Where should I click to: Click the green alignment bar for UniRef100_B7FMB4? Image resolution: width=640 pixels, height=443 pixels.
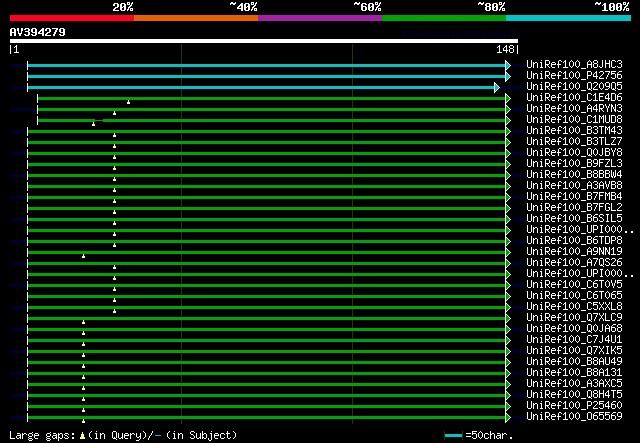coord(266,197)
